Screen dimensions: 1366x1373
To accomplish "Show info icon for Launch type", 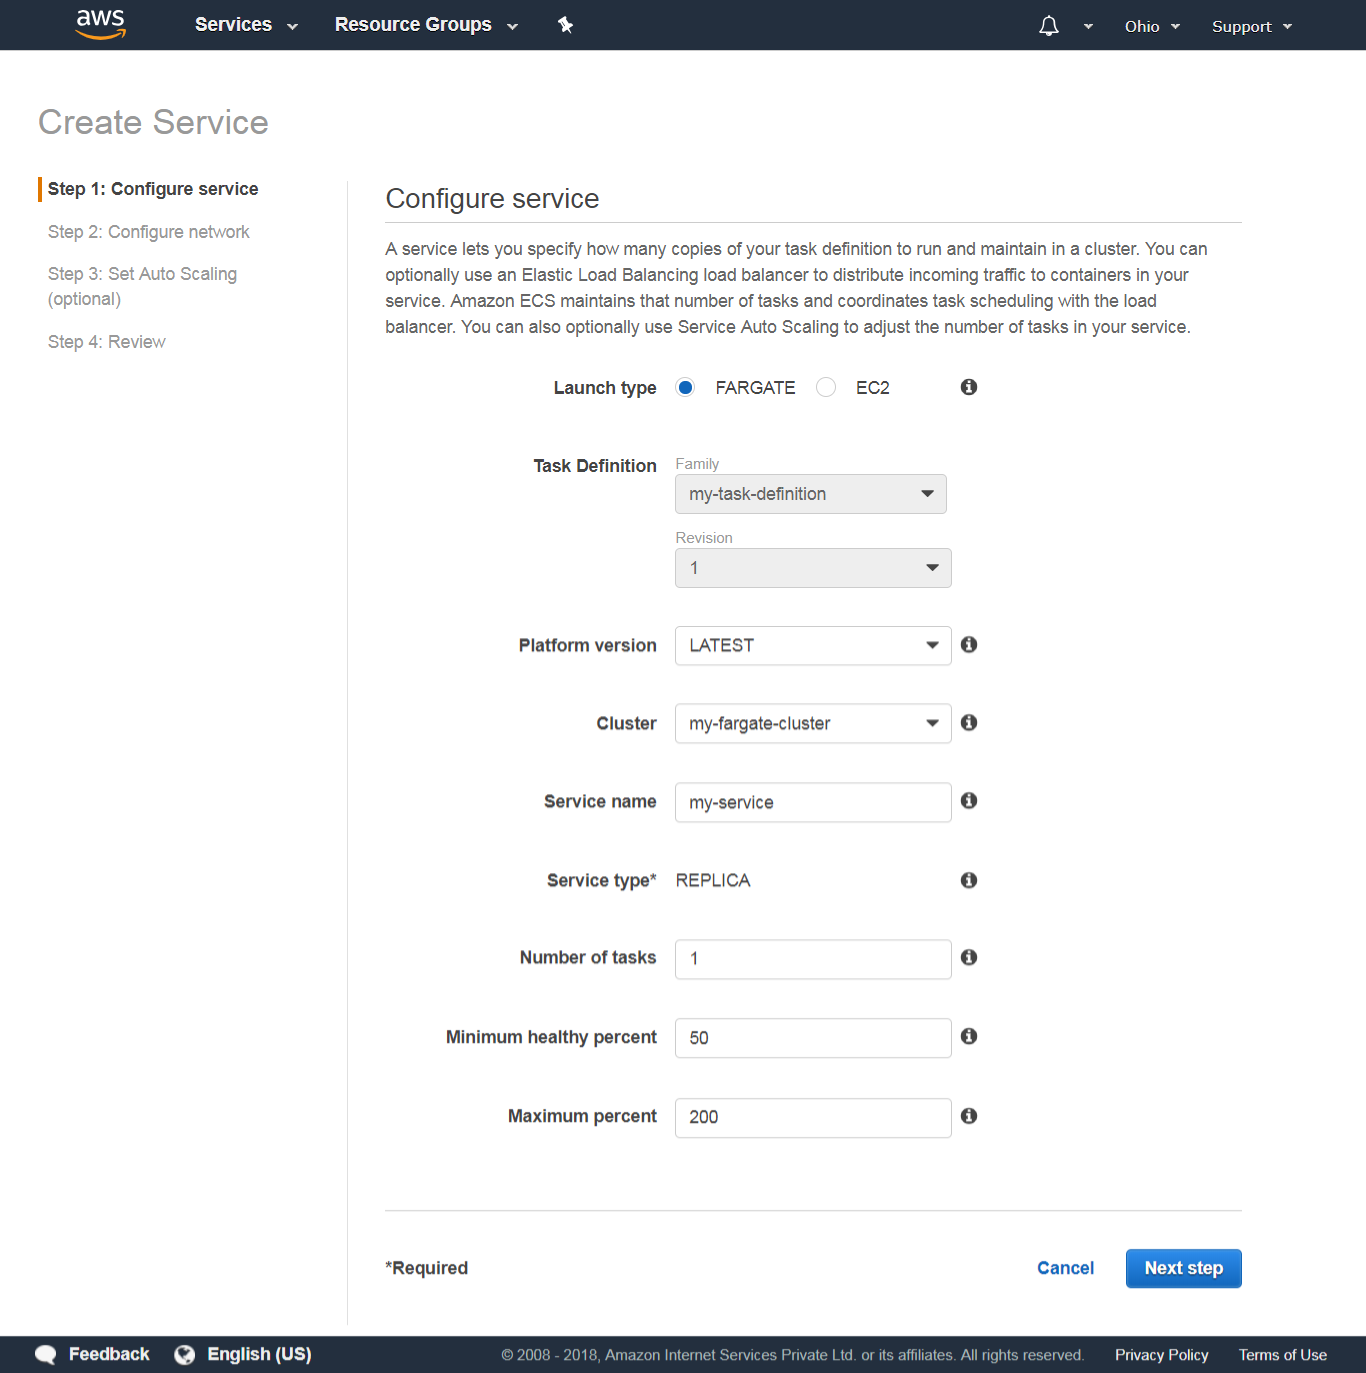I will [969, 387].
